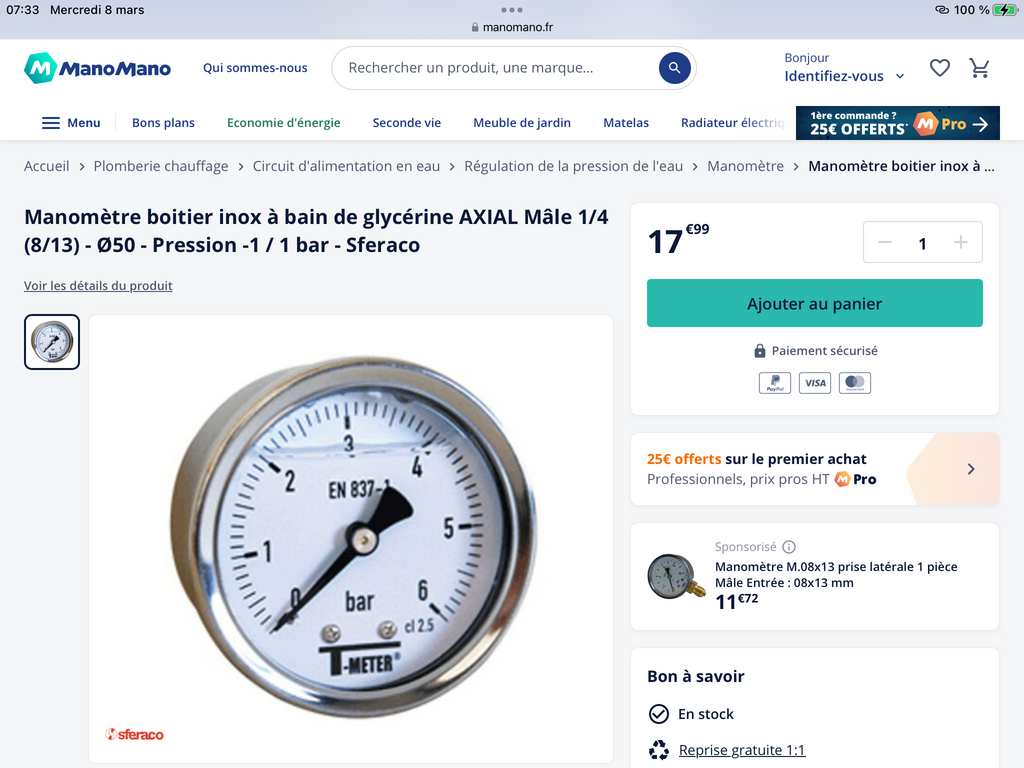Go to Economie d'énergie category
Image resolution: width=1024 pixels, height=768 pixels.
[x=283, y=123]
